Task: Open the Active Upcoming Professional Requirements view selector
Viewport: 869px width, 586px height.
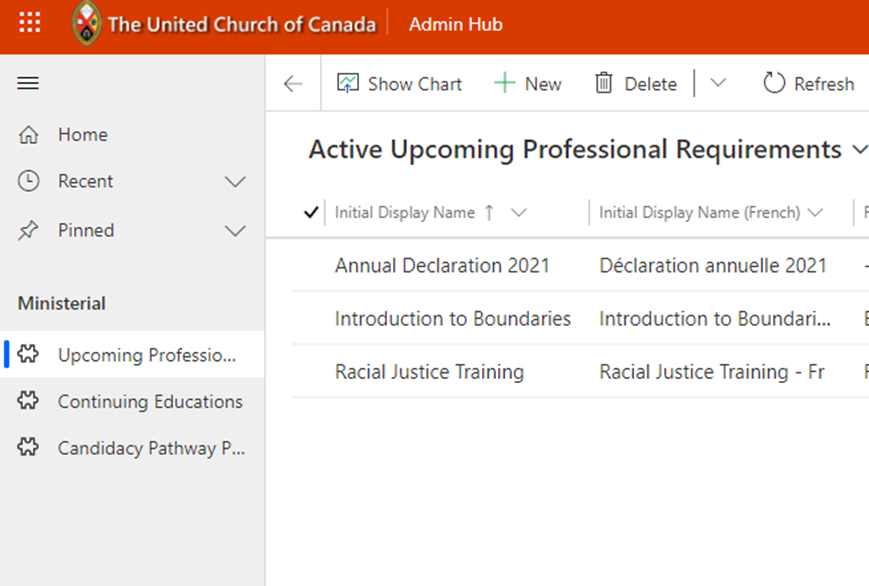Action: tap(859, 151)
